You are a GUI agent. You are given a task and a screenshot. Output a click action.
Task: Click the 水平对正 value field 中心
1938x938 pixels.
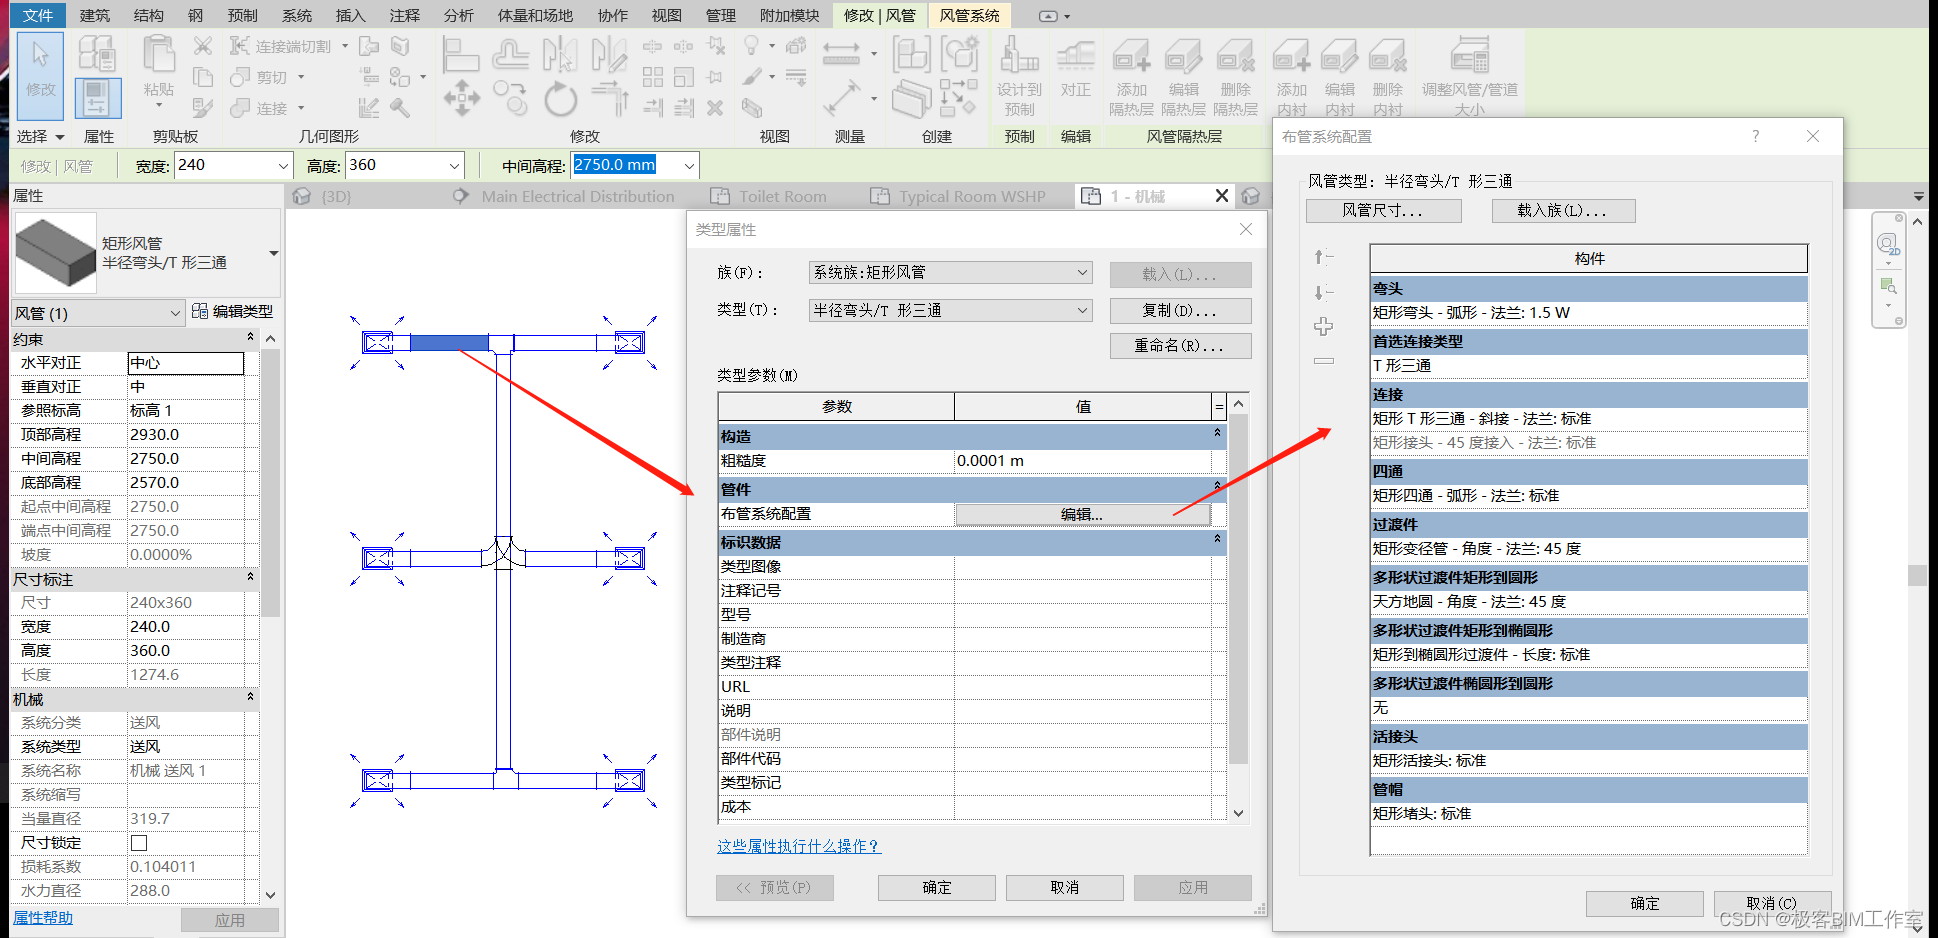pyautogui.click(x=186, y=363)
